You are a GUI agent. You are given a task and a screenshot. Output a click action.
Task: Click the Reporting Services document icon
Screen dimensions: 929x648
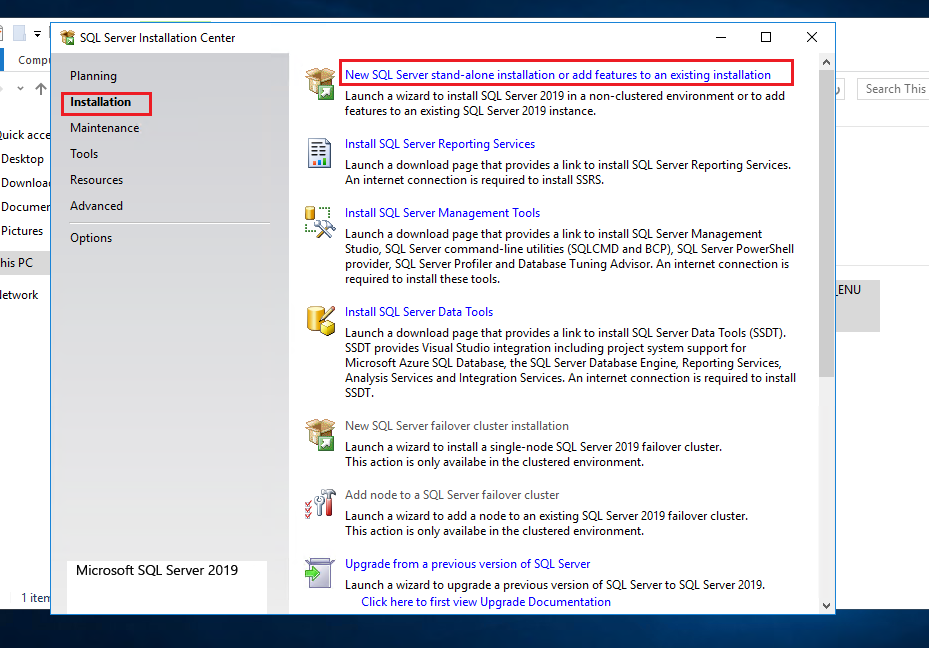point(319,153)
